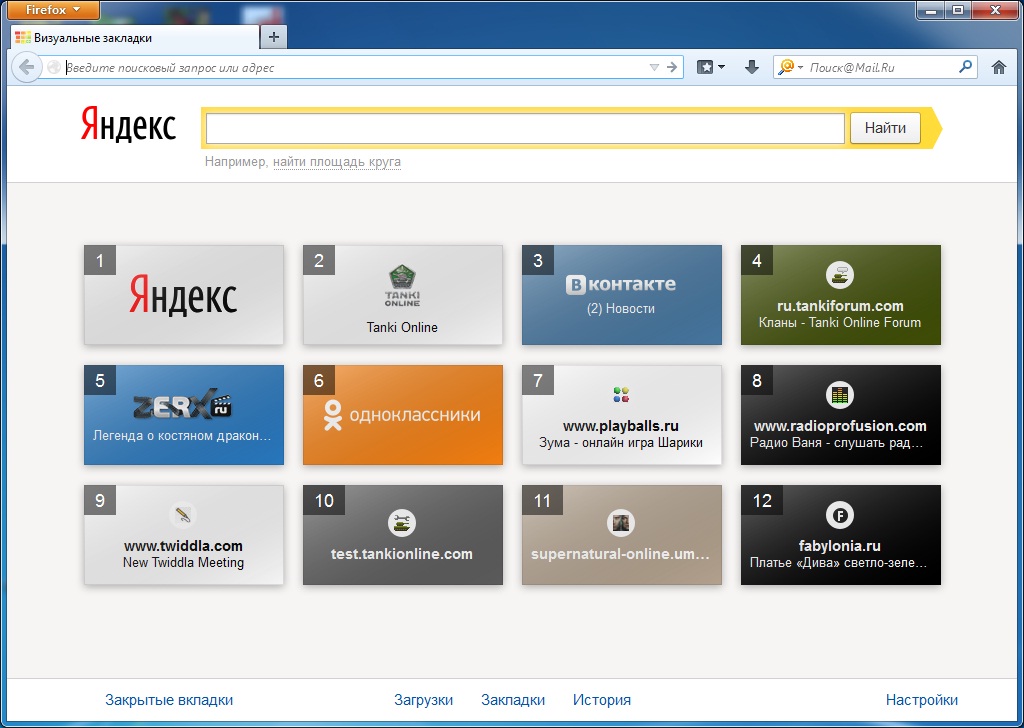The image size is (1024, 728).
Task: Maximize the Firefox window
Action: (958, 10)
